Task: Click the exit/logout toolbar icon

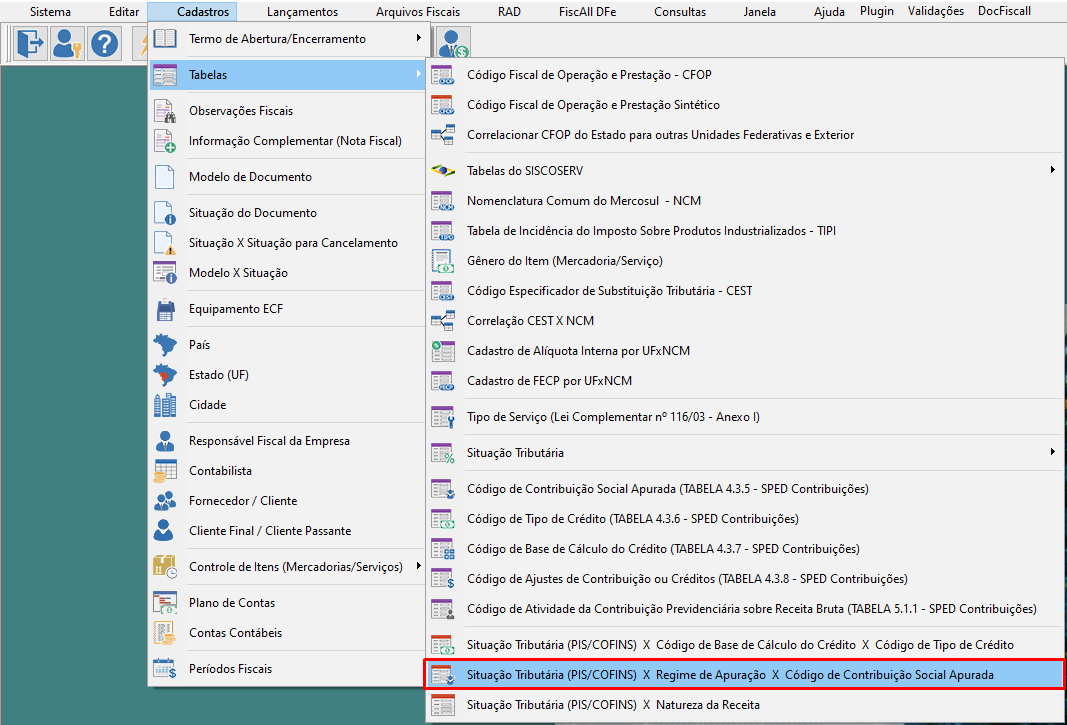Action: pos(30,44)
